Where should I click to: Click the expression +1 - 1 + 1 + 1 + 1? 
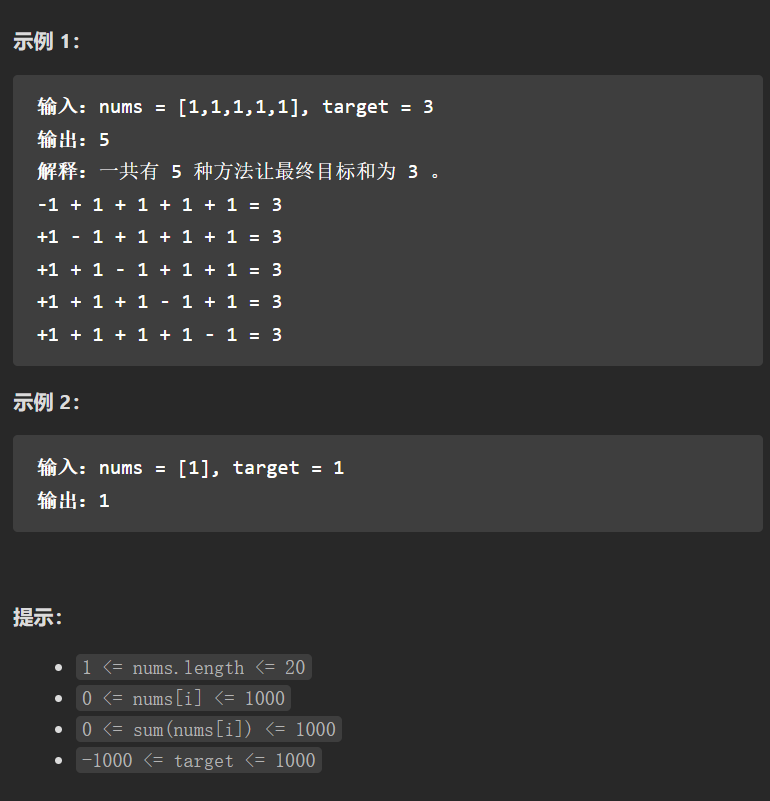pyautogui.click(x=159, y=237)
